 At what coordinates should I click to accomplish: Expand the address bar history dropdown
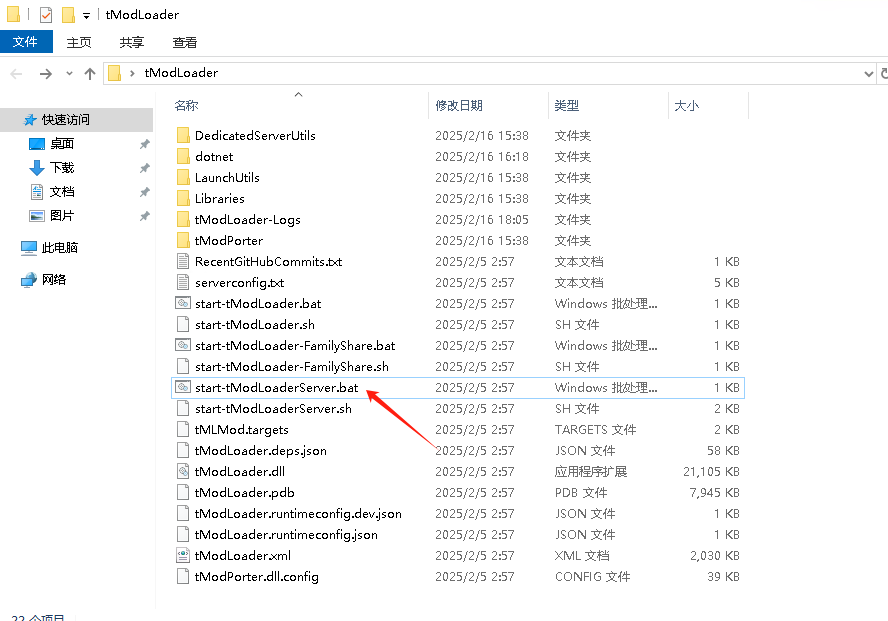click(868, 74)
